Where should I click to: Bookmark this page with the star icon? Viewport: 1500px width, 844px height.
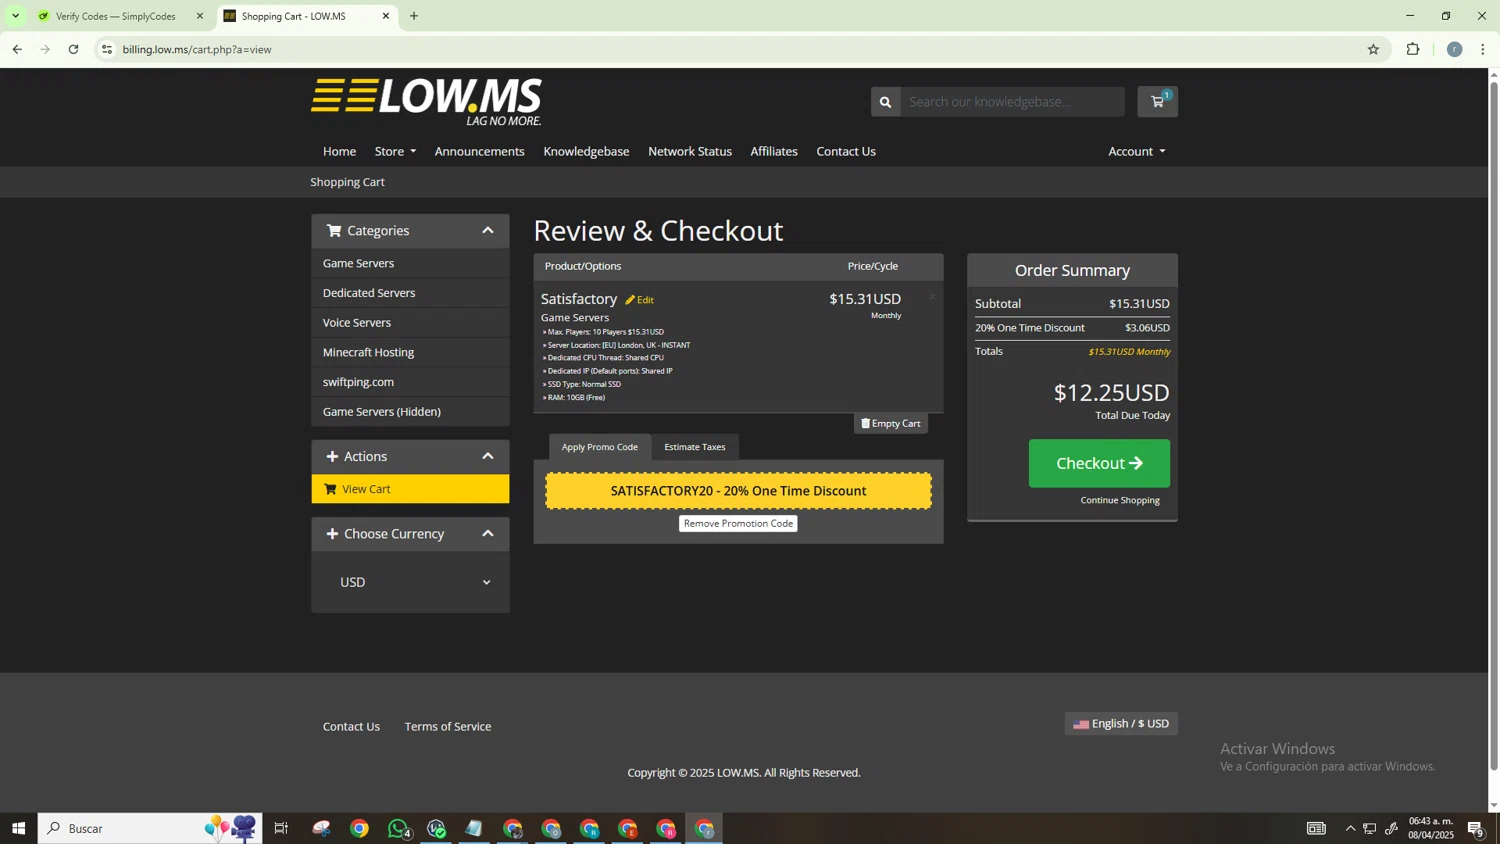click(1373, 49)
